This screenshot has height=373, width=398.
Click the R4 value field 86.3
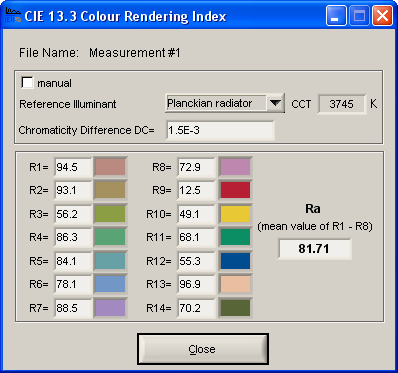point(73,237)
